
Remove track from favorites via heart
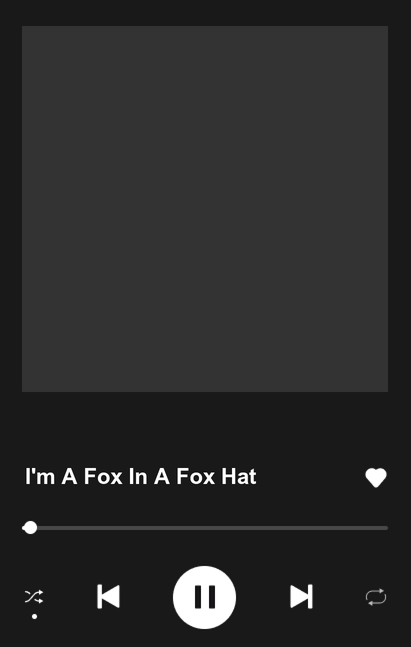coord(376,477)
